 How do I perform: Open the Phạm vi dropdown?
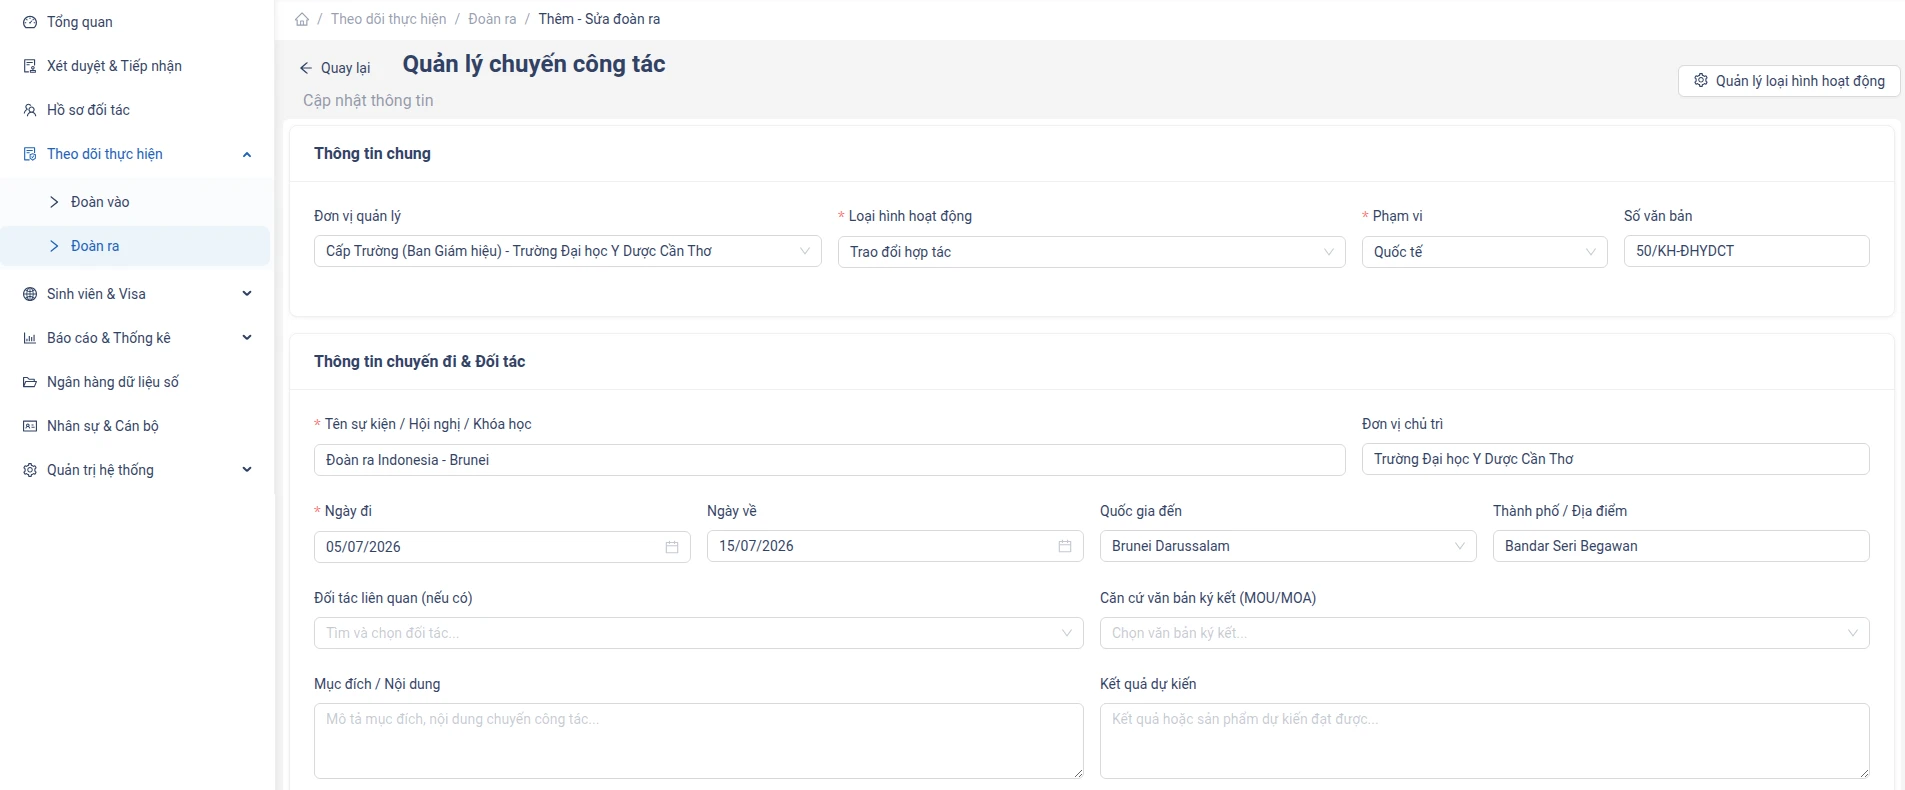(x=1484, y=252)
